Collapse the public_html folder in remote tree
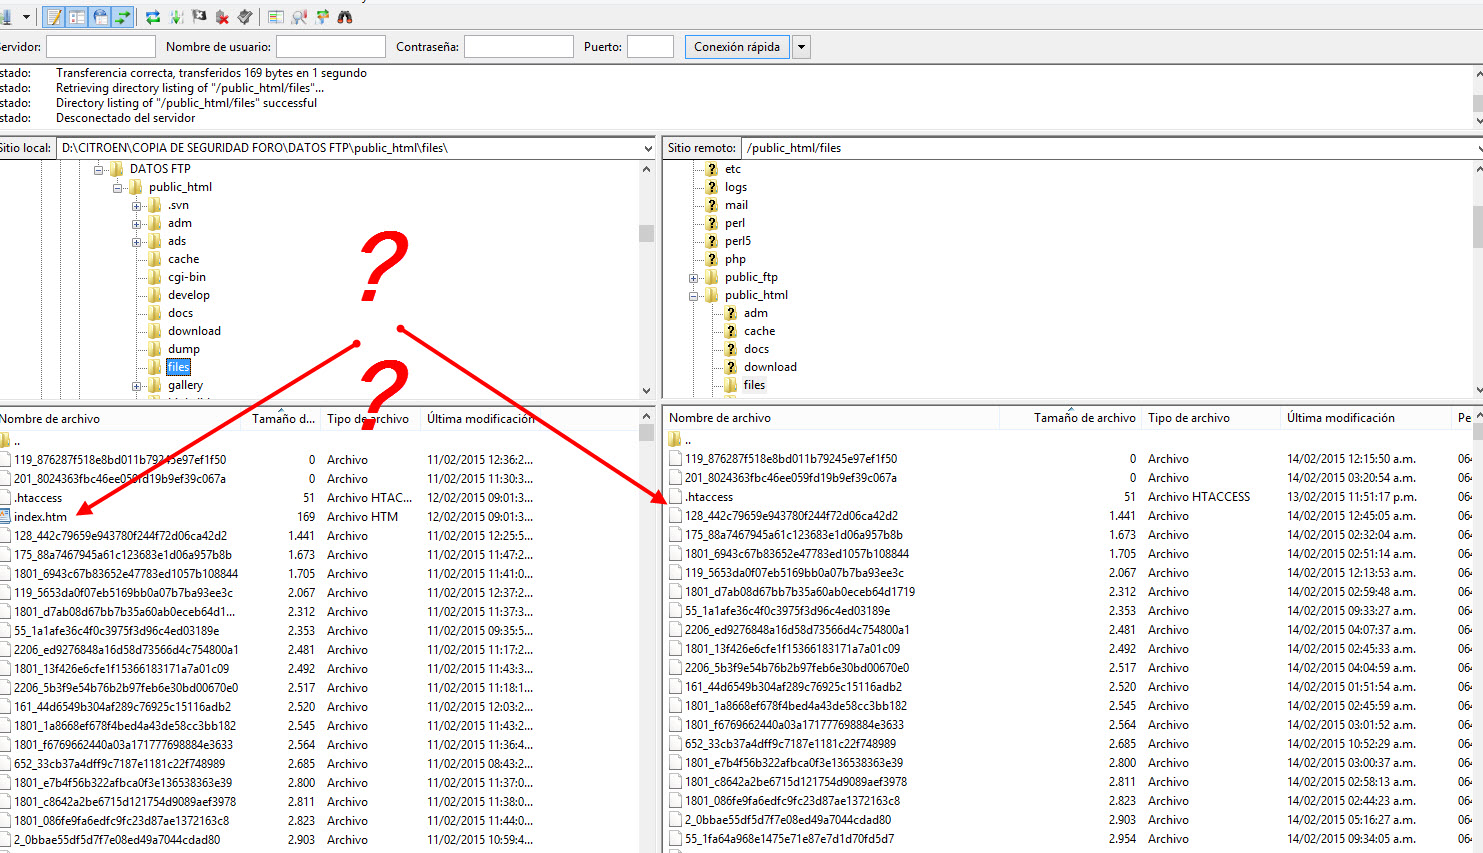The image size is (1483, 853). (x=693, y=296)
